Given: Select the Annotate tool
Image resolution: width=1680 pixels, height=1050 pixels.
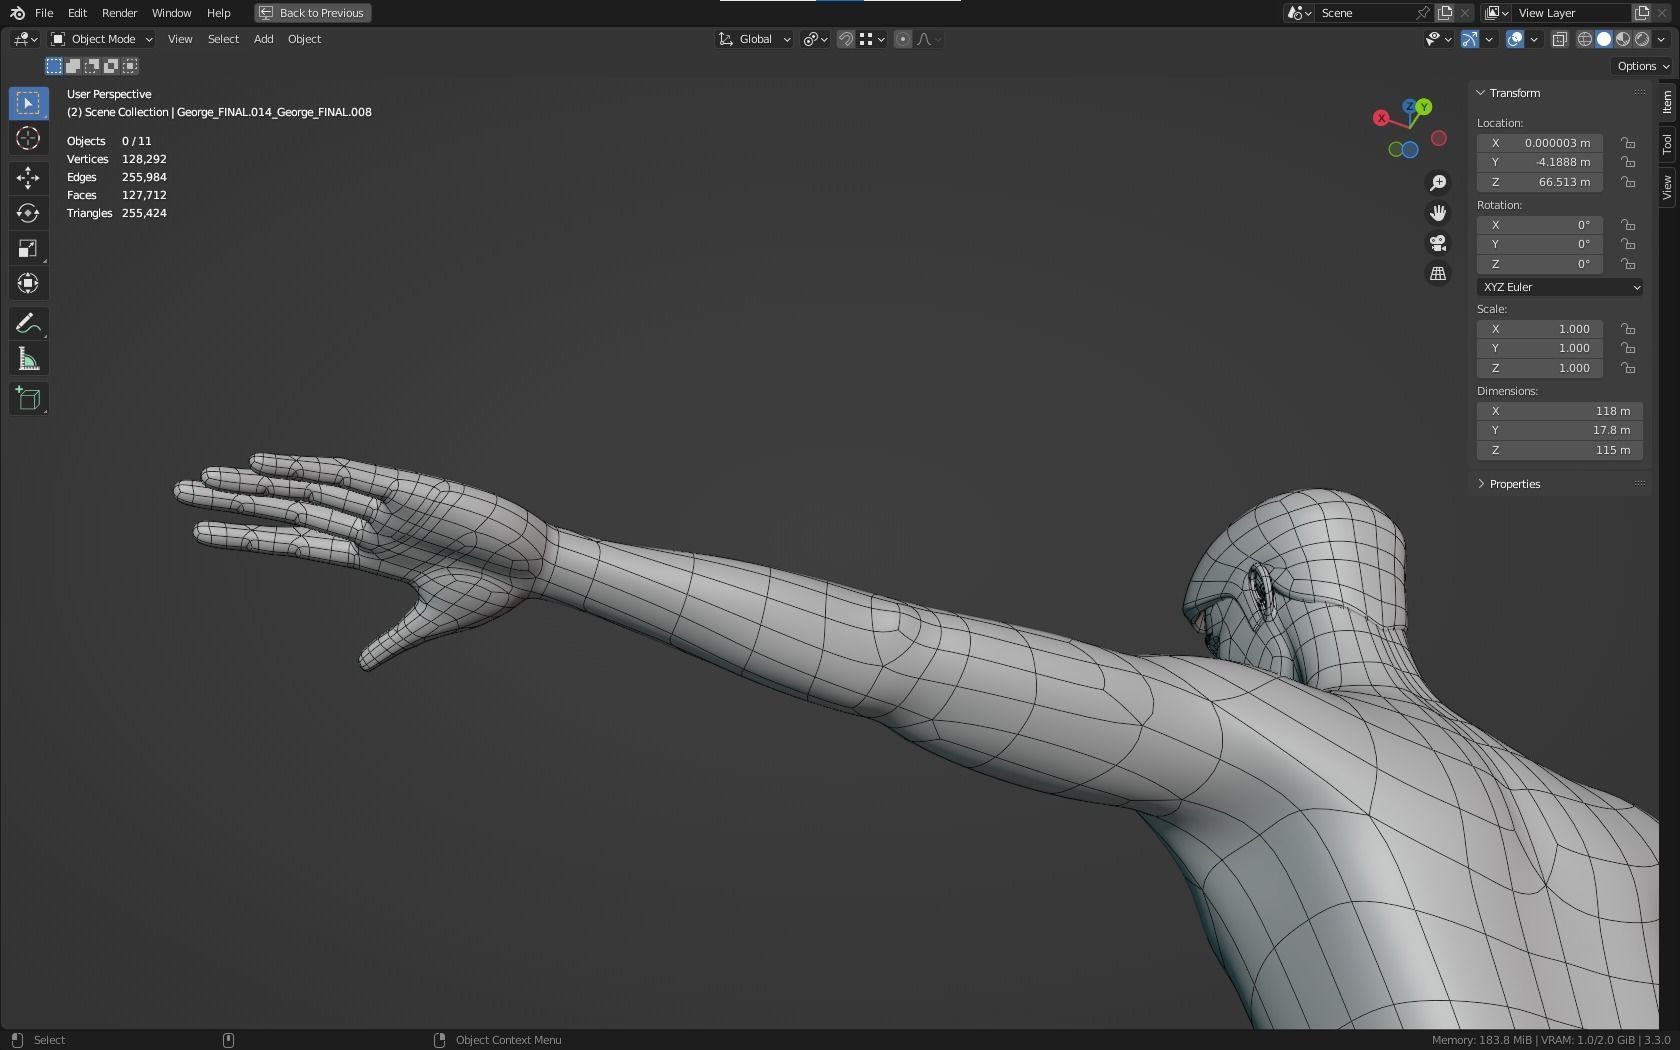Looking at the screenshot, I should pos(28,324).
